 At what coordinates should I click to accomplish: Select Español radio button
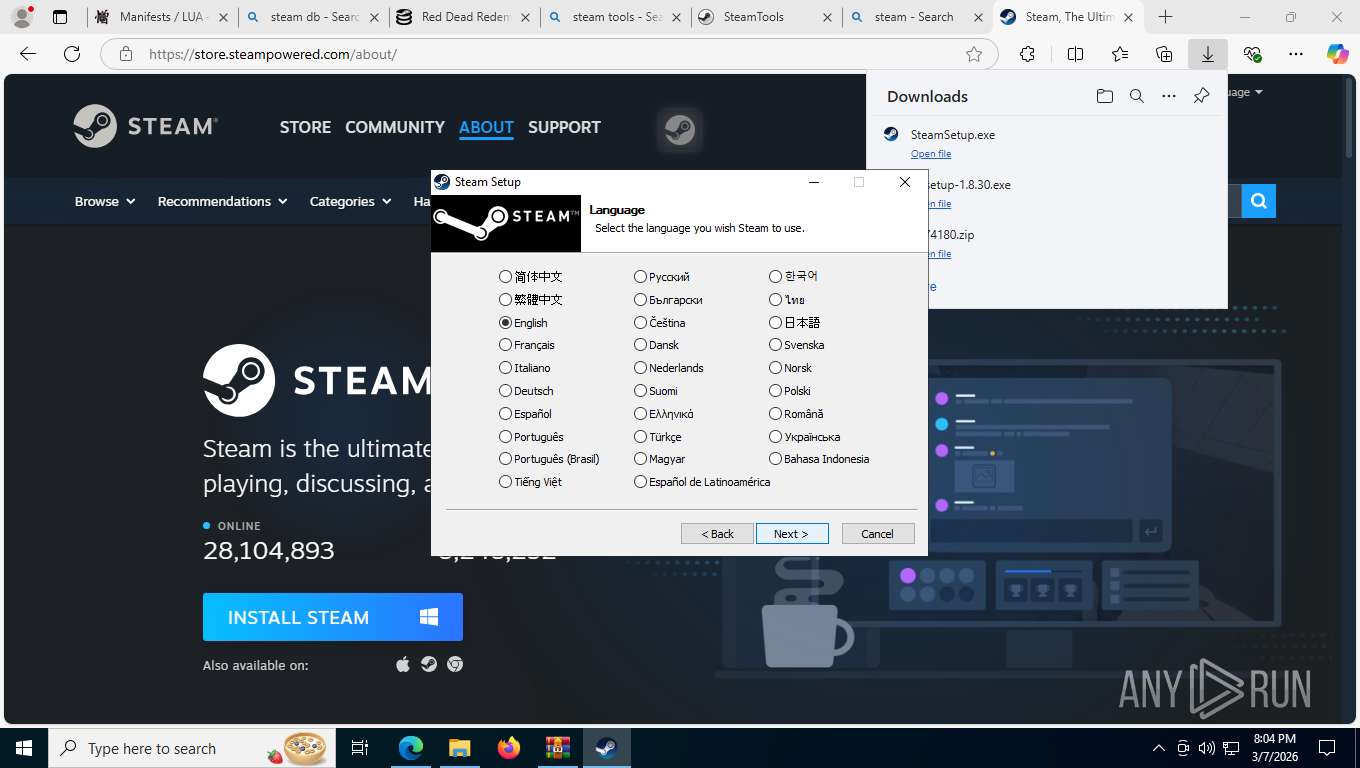pyautogui.click(x=506, y=414)
